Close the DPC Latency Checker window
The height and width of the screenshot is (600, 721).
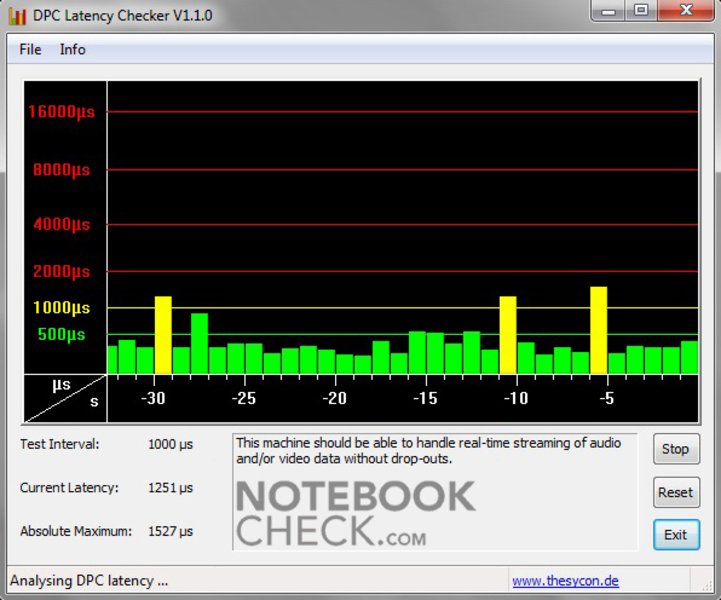[x=686, y=10]
